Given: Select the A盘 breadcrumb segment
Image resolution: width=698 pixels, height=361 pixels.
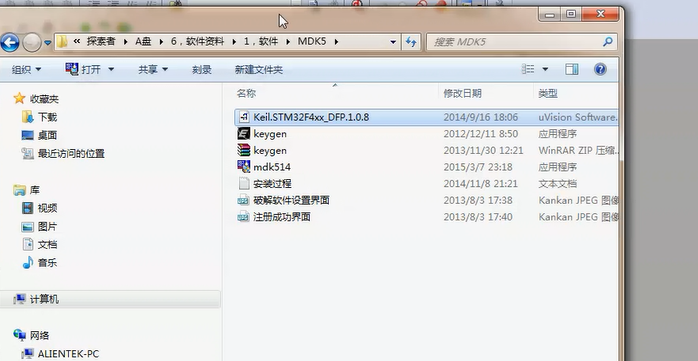Looking at the screenshot, I should click(143, 41).
